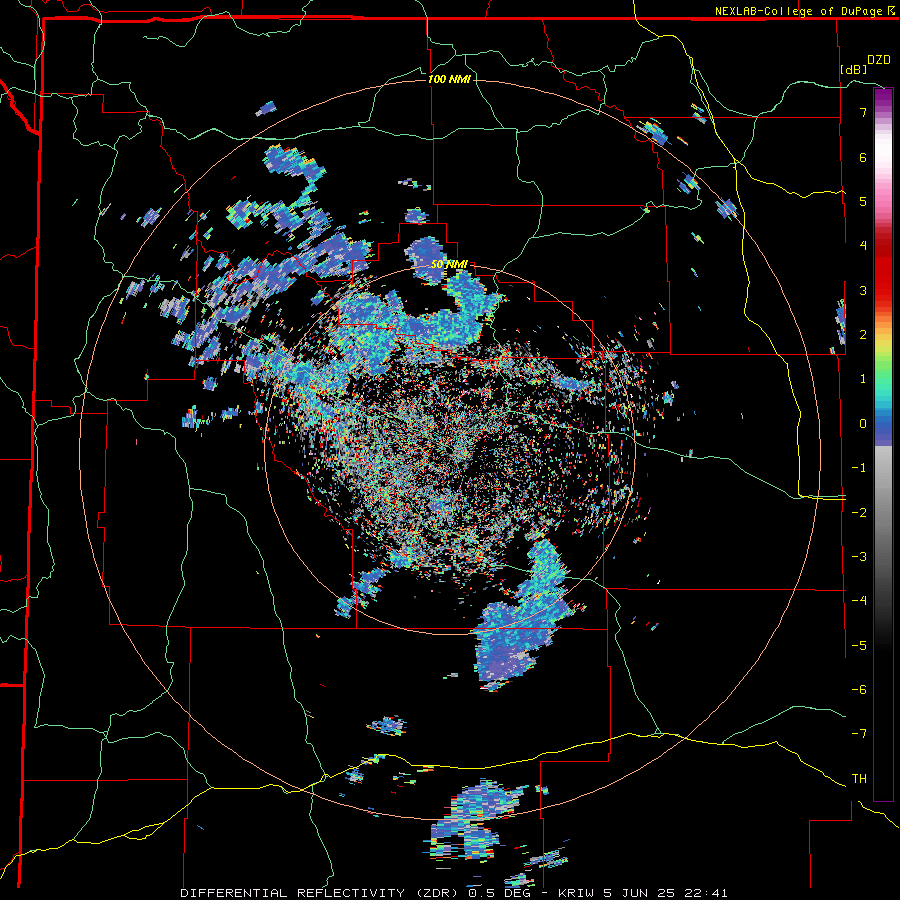This screenshot has width=900, height=900.
Task: Click the 0 dB value on color scale
Action: (863, 424)
